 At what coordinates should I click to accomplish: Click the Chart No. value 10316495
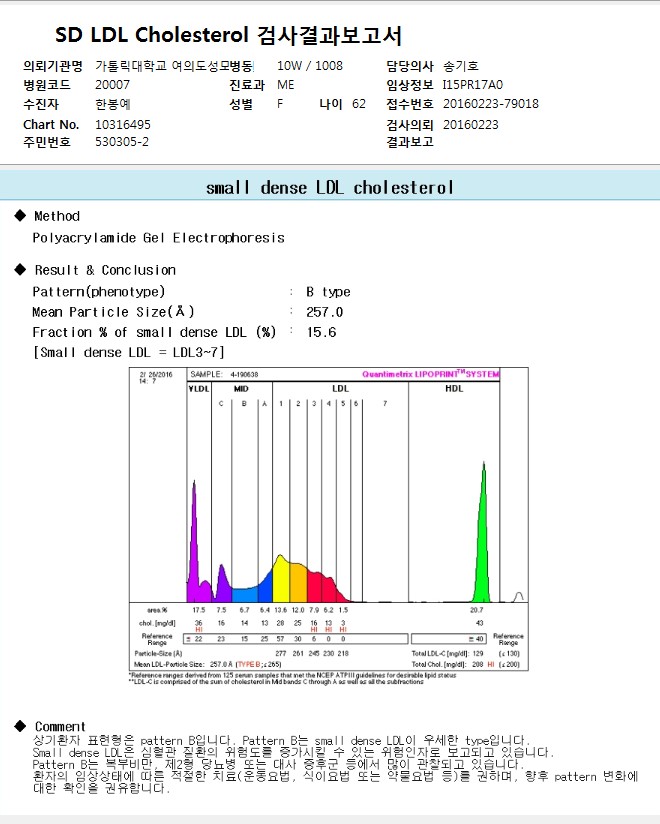click(x=123, y=125)
